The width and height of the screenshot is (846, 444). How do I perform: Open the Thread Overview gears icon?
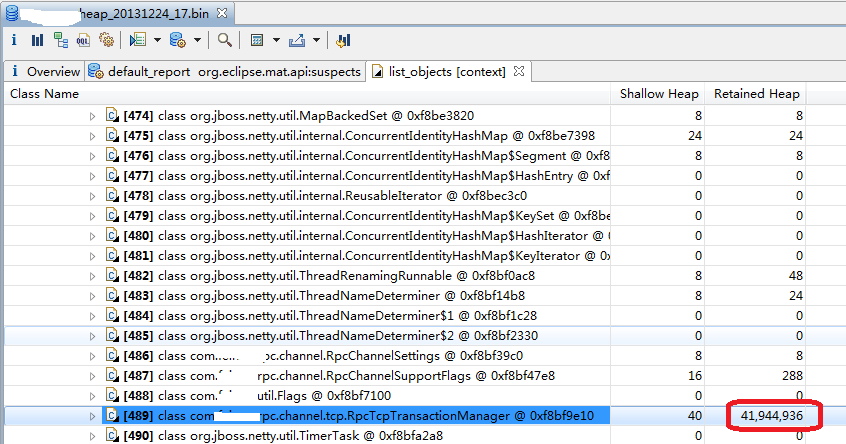(106, 40)
